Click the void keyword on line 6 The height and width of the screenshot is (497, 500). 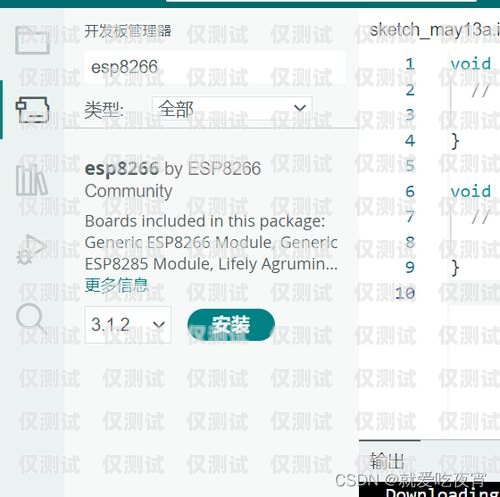[x=471, y=191]
